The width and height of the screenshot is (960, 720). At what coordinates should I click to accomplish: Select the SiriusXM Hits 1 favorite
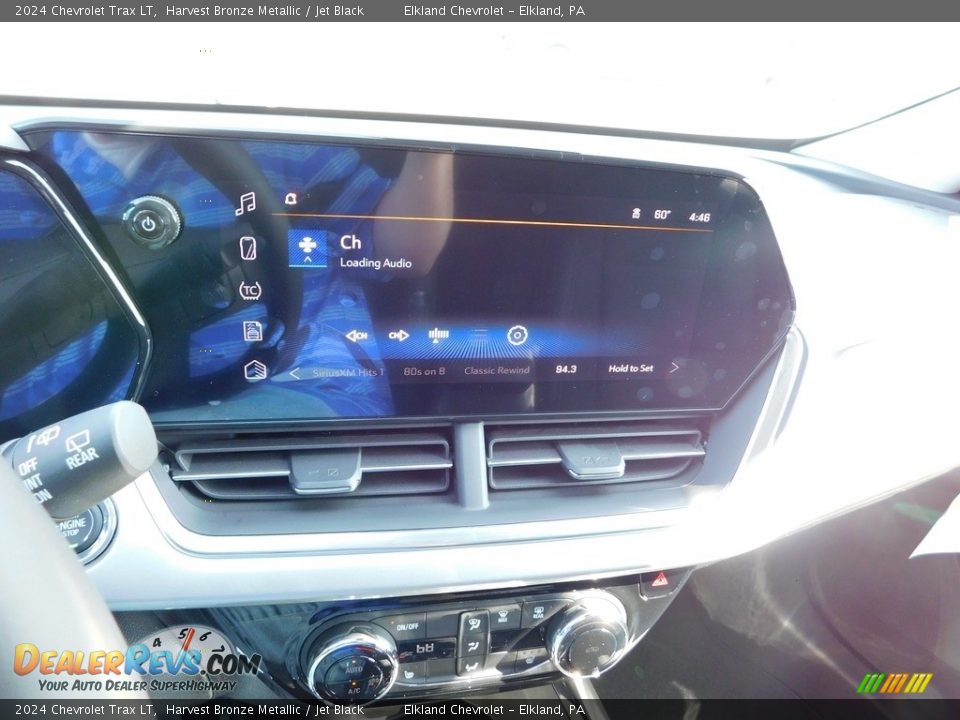coord(348,372)
